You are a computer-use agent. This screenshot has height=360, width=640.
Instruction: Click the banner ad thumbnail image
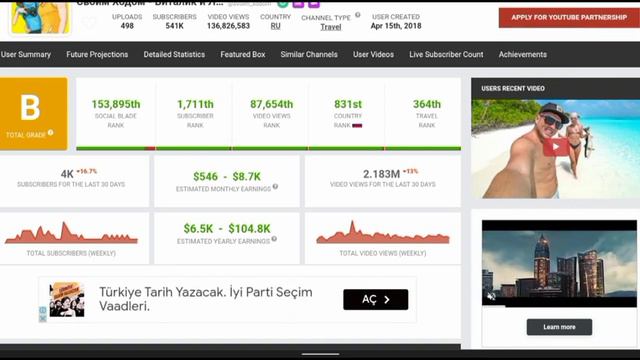[67, 300]
